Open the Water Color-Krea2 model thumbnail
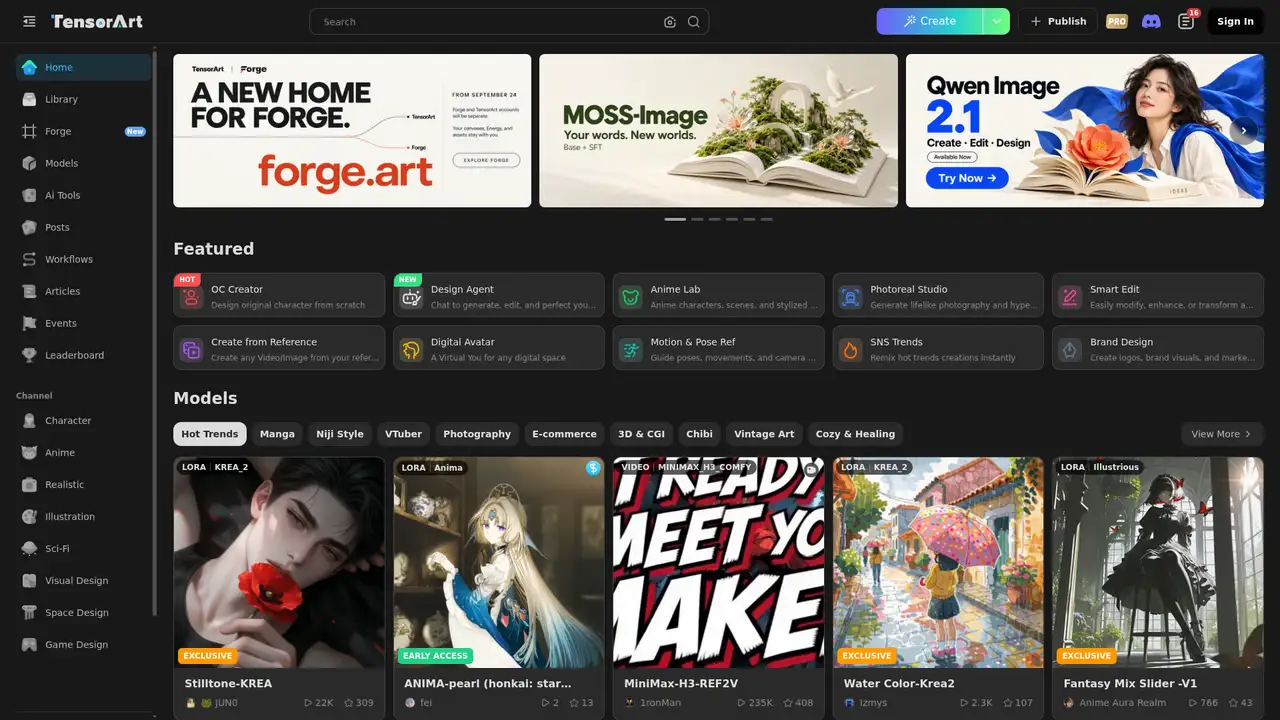1280x720 pixels. pyautogui.click(x=938, y=562)
